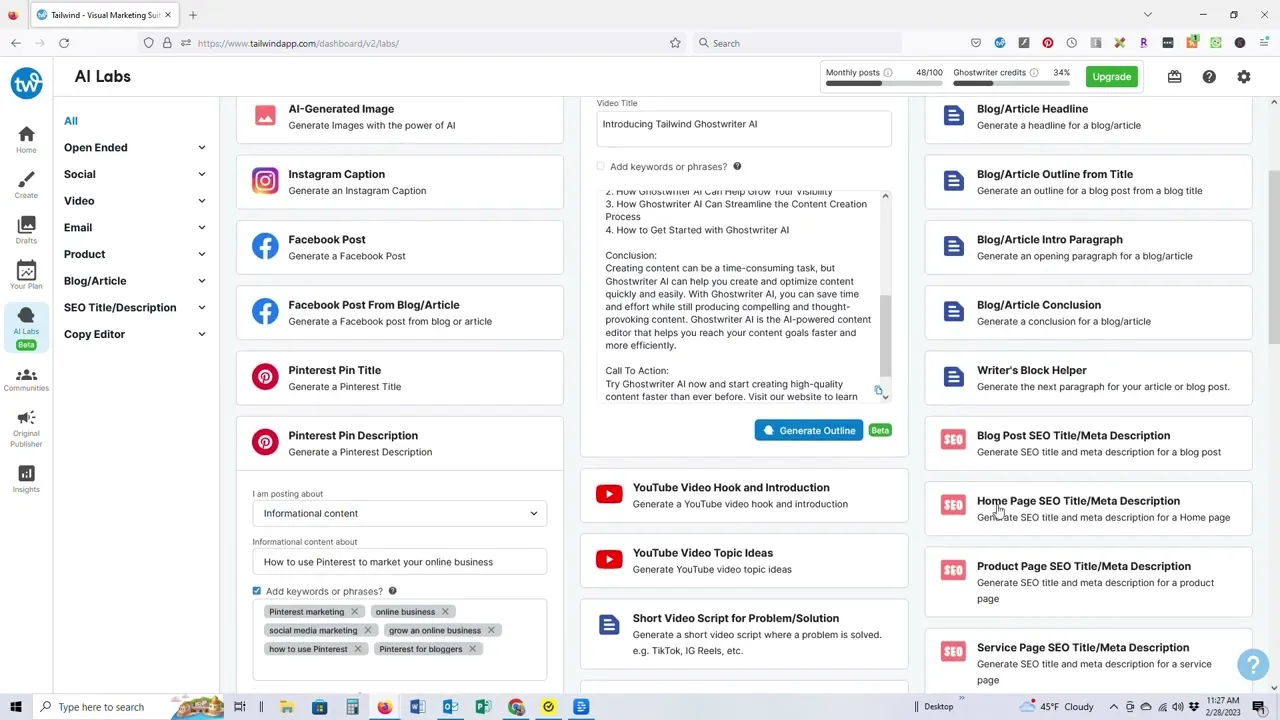The height and width of the screenshot is (720, 1280).
Task: Open the I am posting about dropdown
Action: pos(400,513)
